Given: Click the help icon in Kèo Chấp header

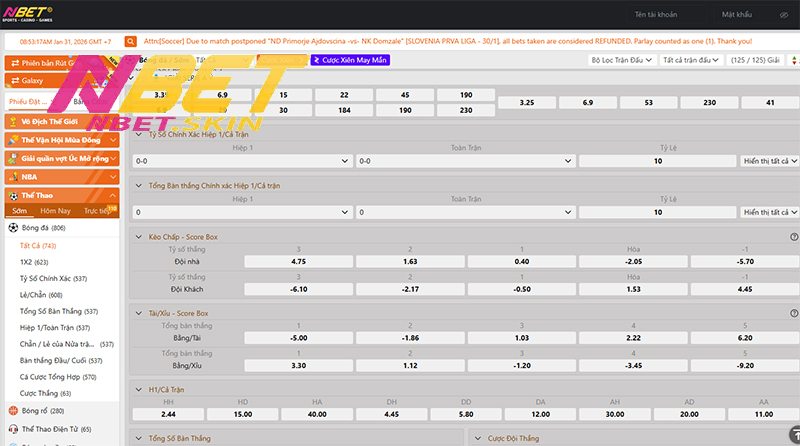Looking at the screenshot, I should (794, 237).
